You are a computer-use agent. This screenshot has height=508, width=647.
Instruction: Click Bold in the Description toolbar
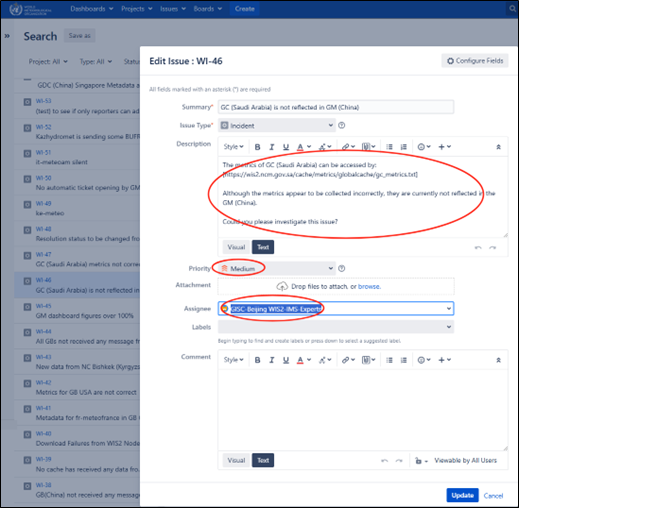pos(257,146)
